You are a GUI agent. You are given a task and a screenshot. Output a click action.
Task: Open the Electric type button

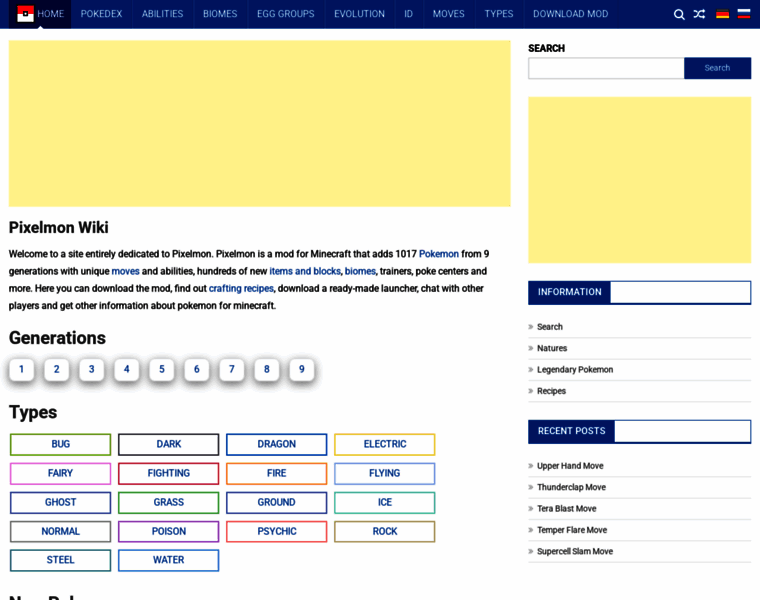(385, 444)
